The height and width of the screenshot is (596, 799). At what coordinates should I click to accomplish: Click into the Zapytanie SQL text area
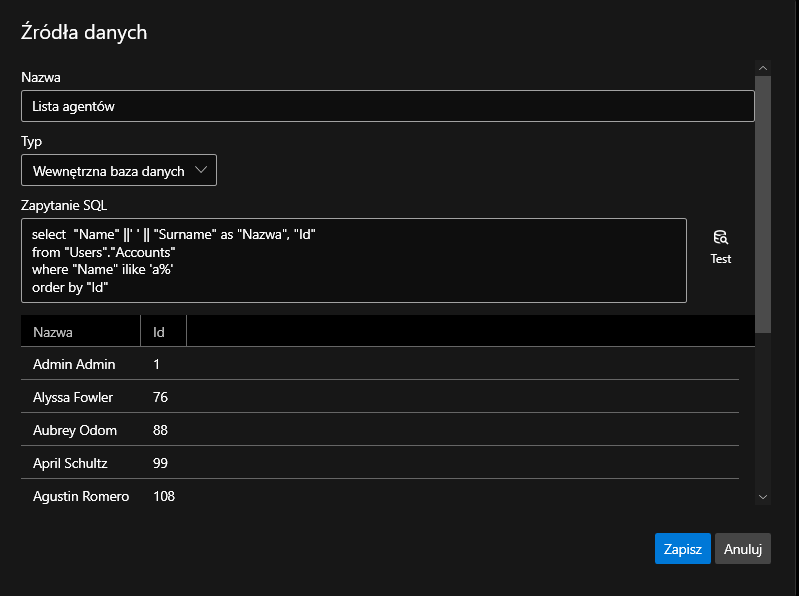(354, 260)
